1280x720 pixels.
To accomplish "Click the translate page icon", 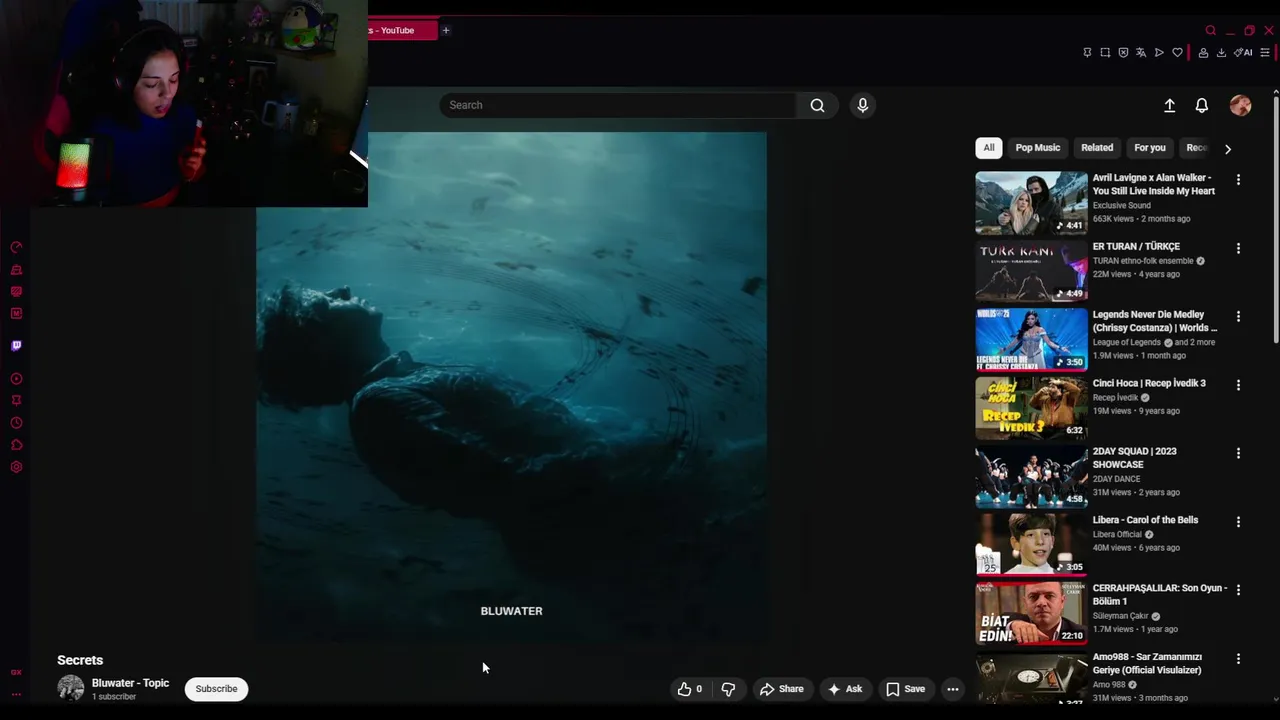I will click(1141, 52).
